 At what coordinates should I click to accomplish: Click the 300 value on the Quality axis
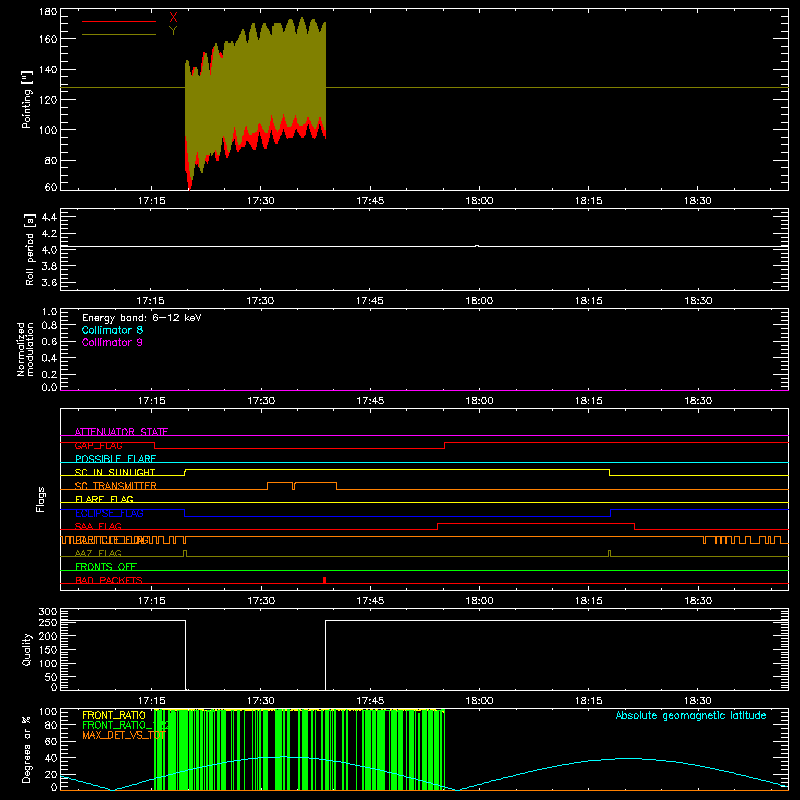click(48, 612)
